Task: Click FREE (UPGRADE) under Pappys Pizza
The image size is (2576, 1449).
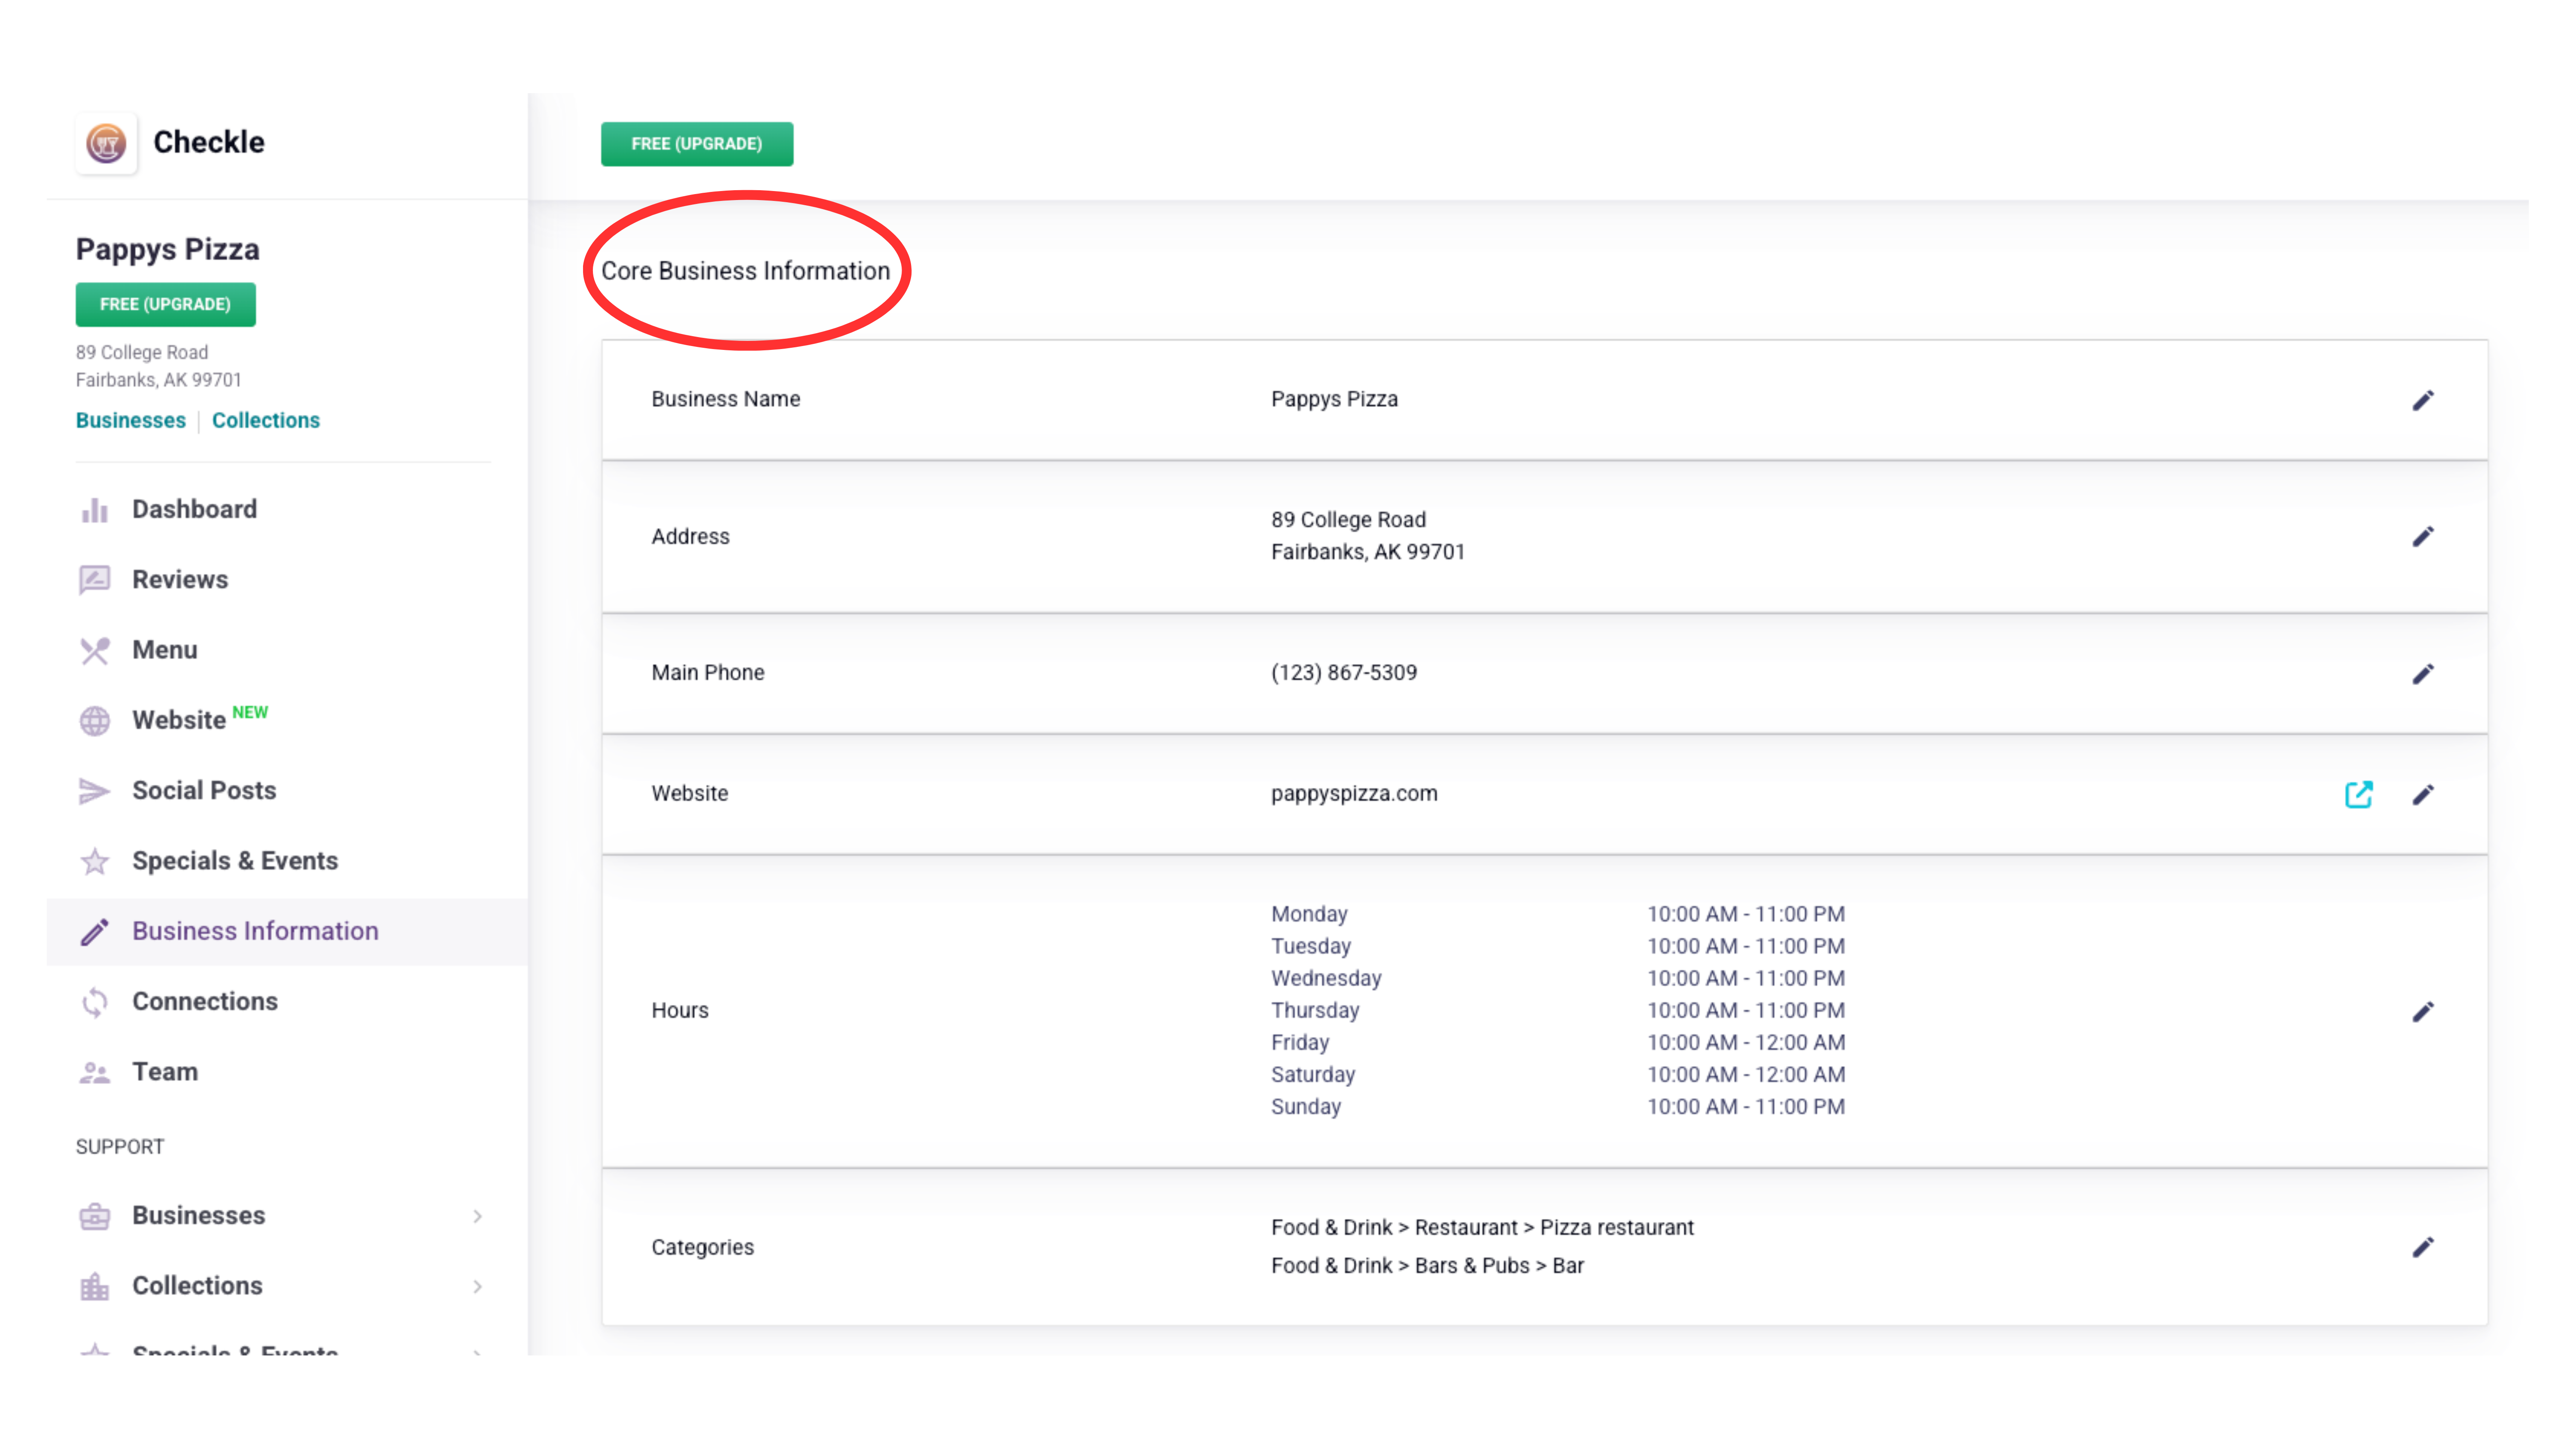Action: pos(166,305)
